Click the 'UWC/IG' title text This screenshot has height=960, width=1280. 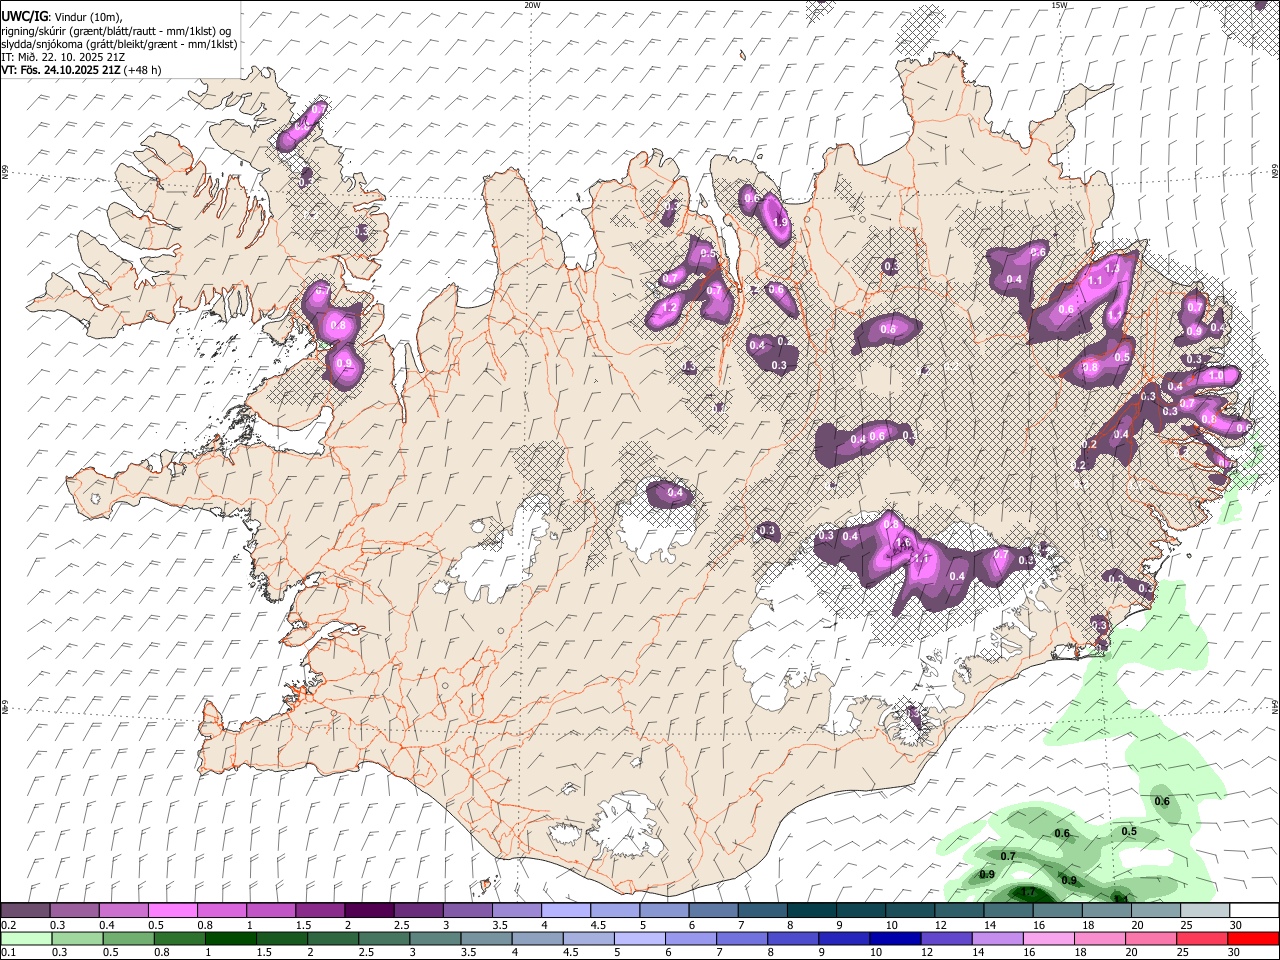[24, 17]
